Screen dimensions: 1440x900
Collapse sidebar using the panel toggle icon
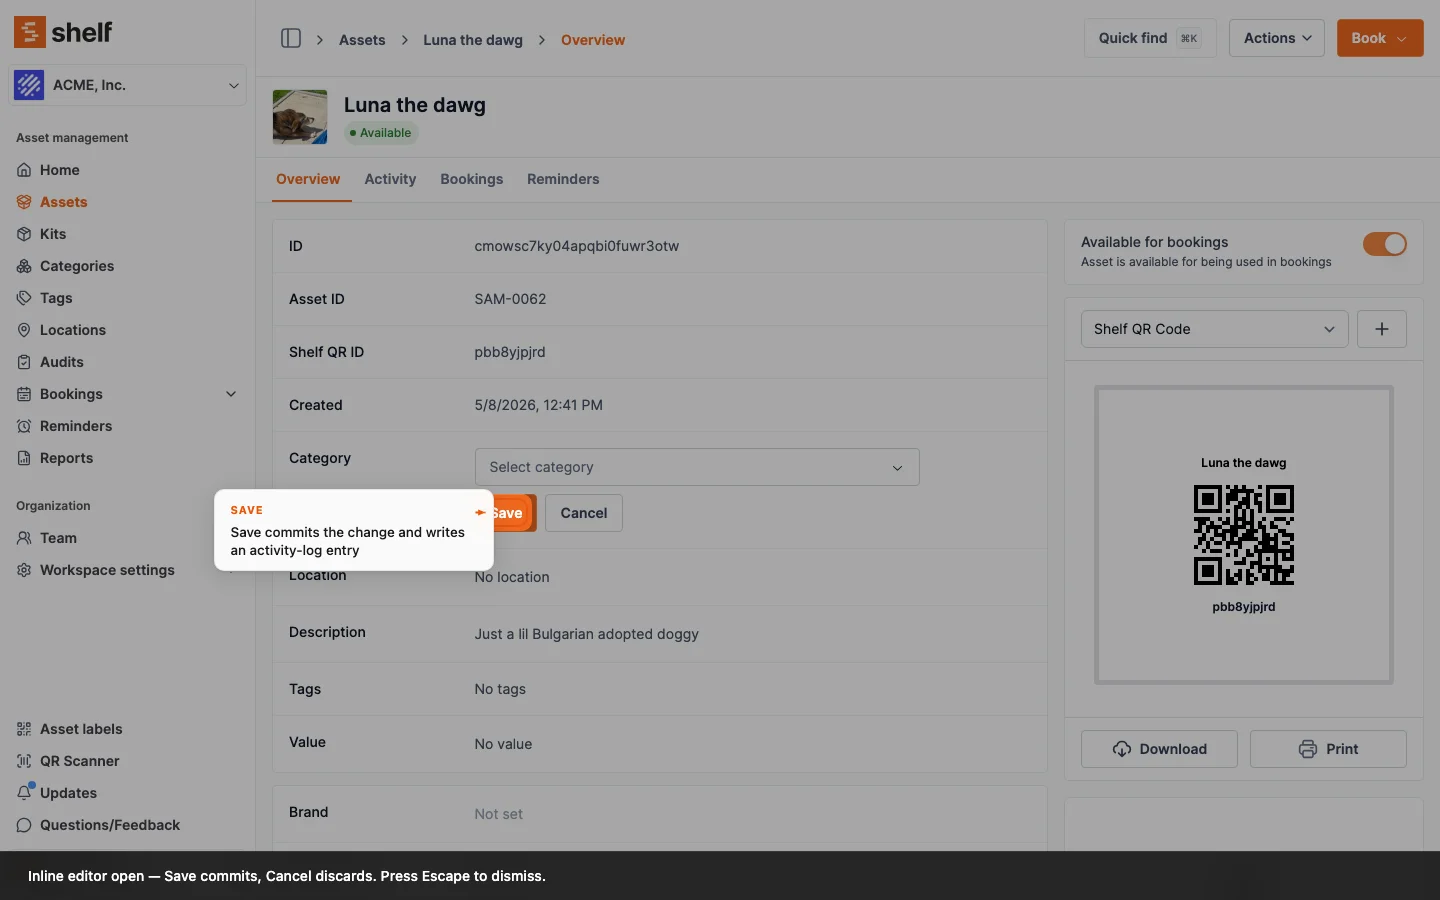coord(291,38)
